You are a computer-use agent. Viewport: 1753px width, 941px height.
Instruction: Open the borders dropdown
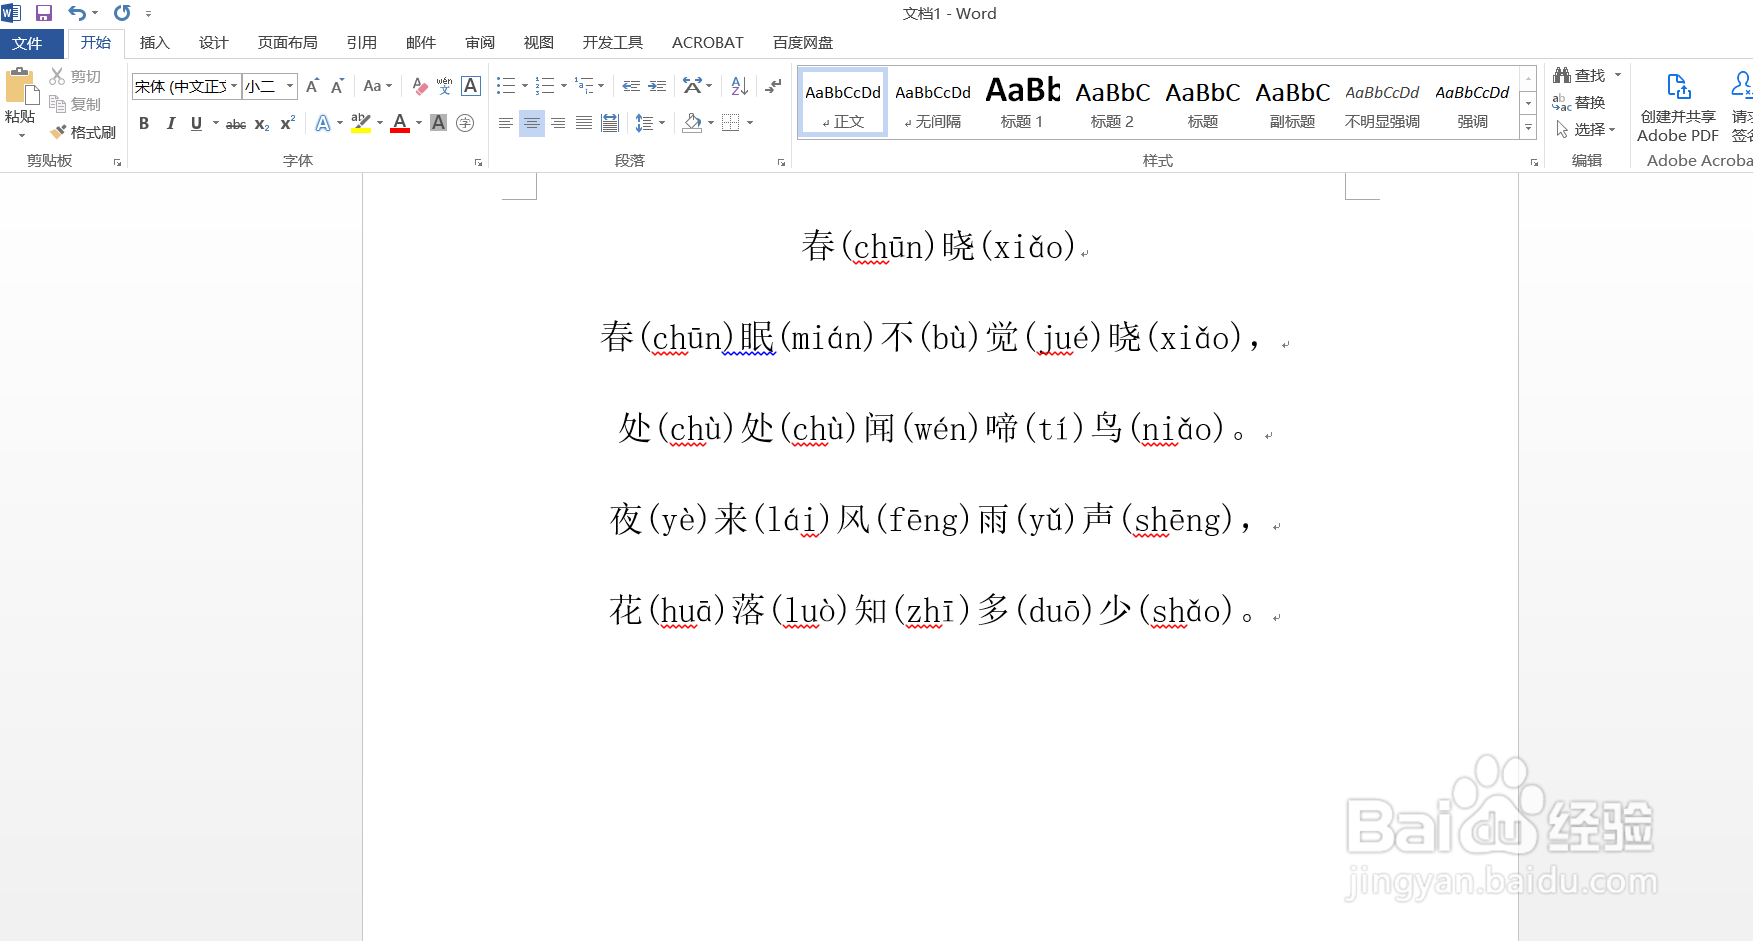750,123
